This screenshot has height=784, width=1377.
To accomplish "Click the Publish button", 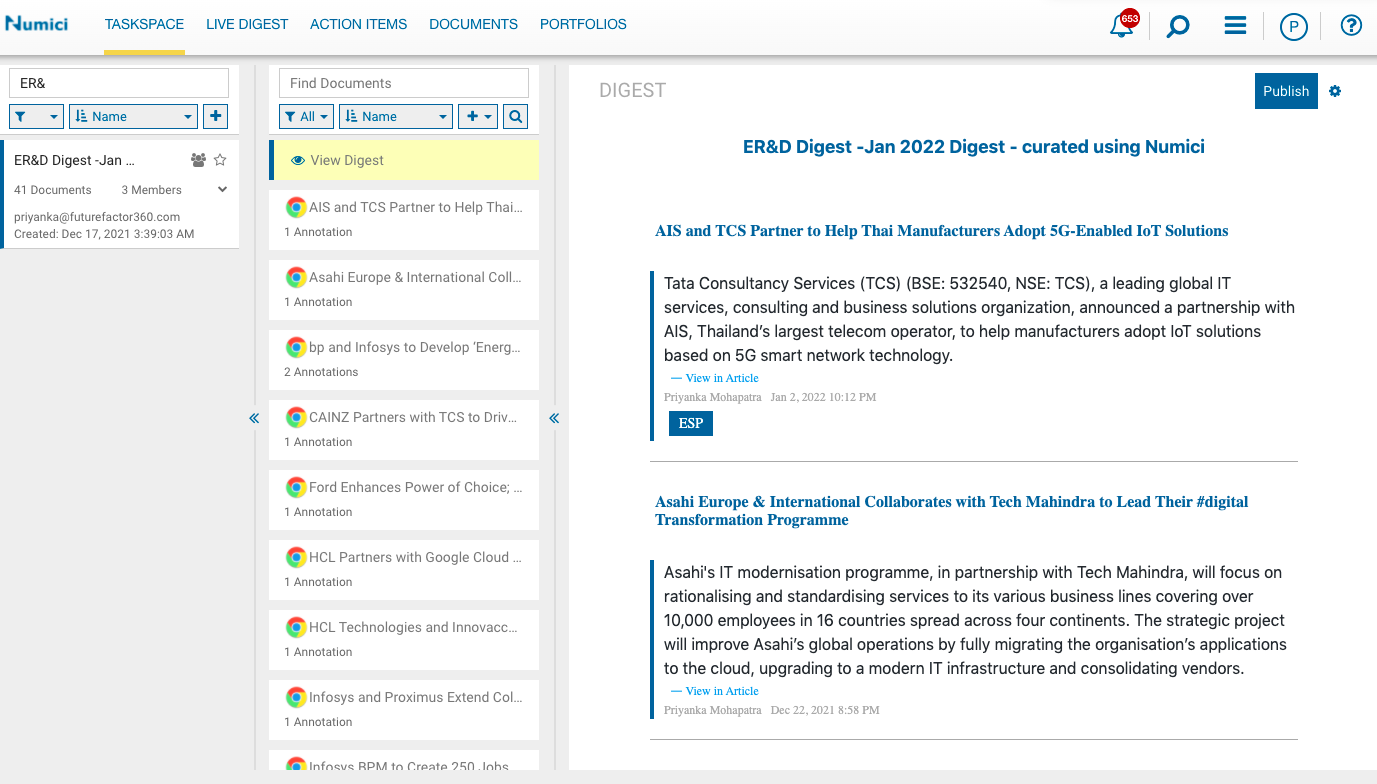I will point(1286,91).
